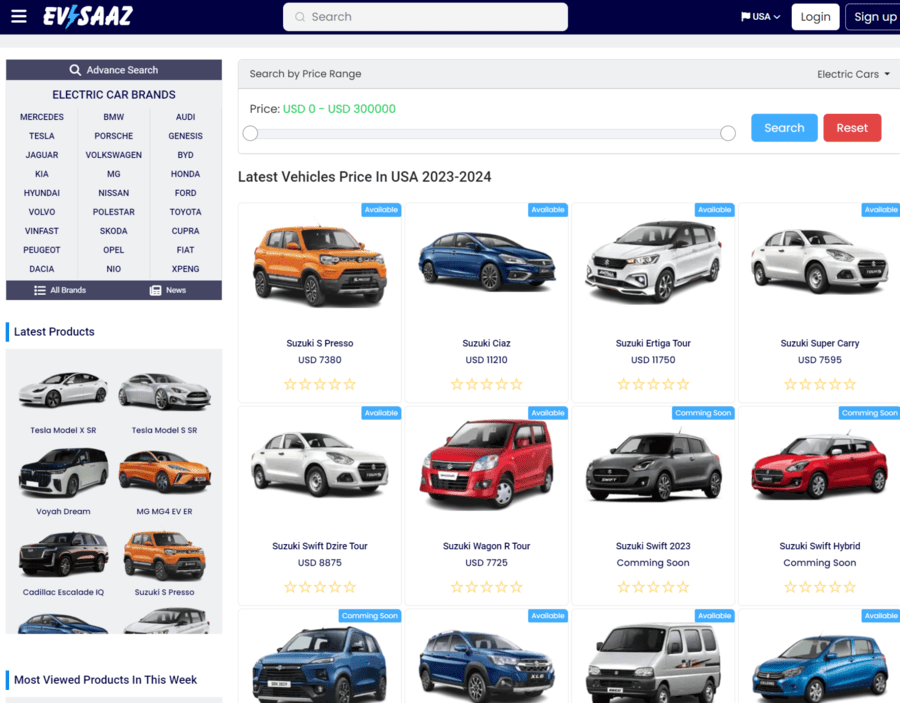Click the price range slider track
Screen dimensions: 900x703
click(489, 133)
